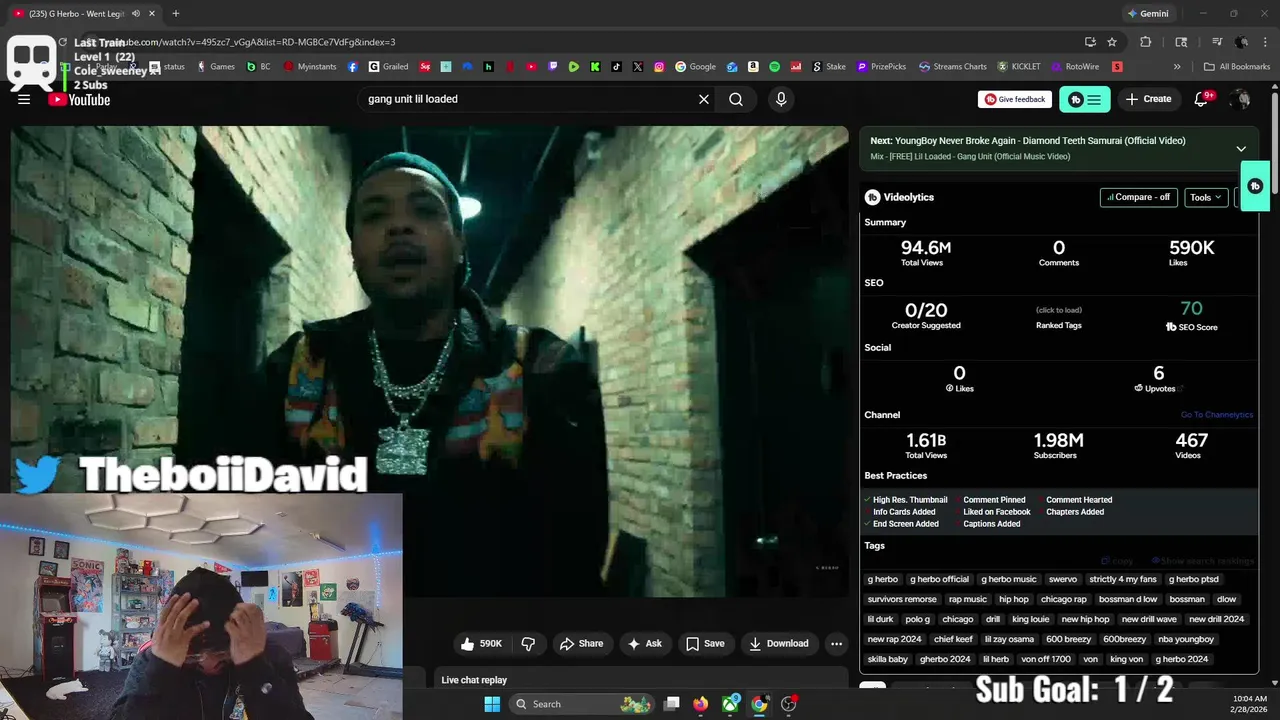Image resolution: width=1280 pixels, height=720 pixels.
Task: Select the 'g herbo' tag
Action: click(x=882, y=579)
